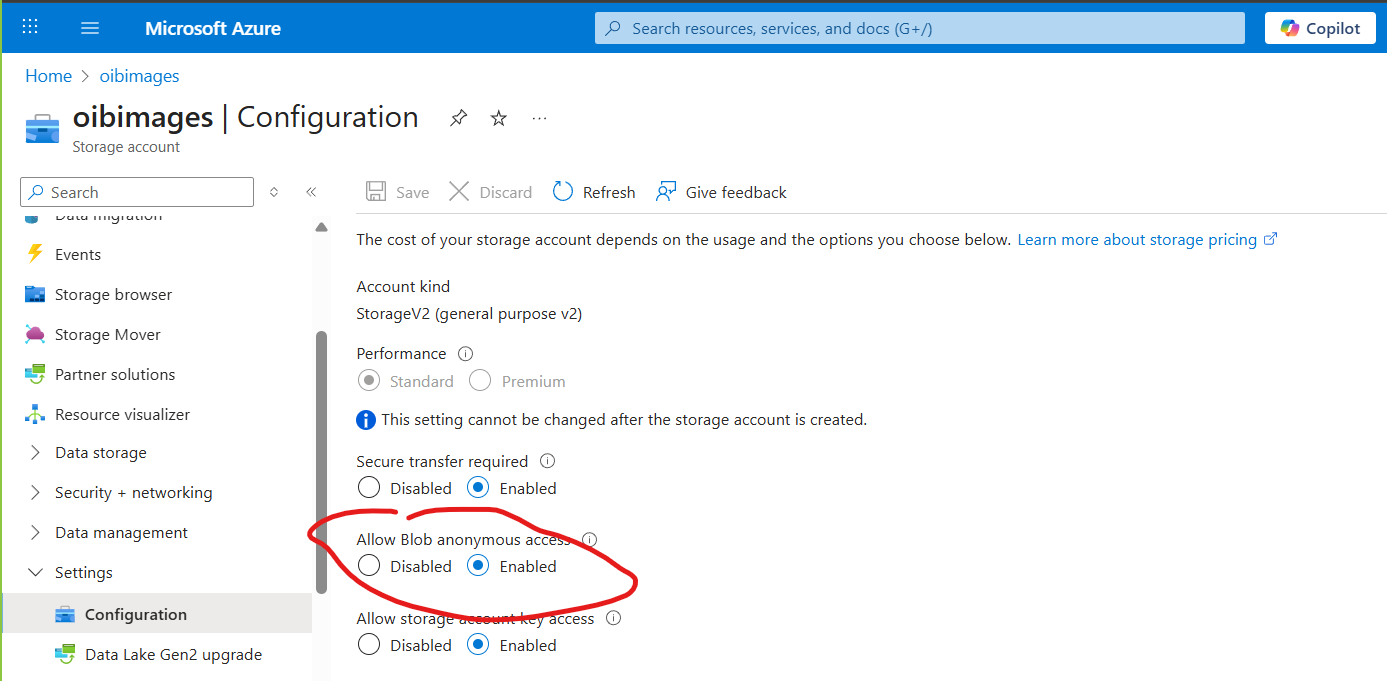Open Resource visualizer in the sidebar
This screenshot has width=1387, height=681.
coord(36,414)
